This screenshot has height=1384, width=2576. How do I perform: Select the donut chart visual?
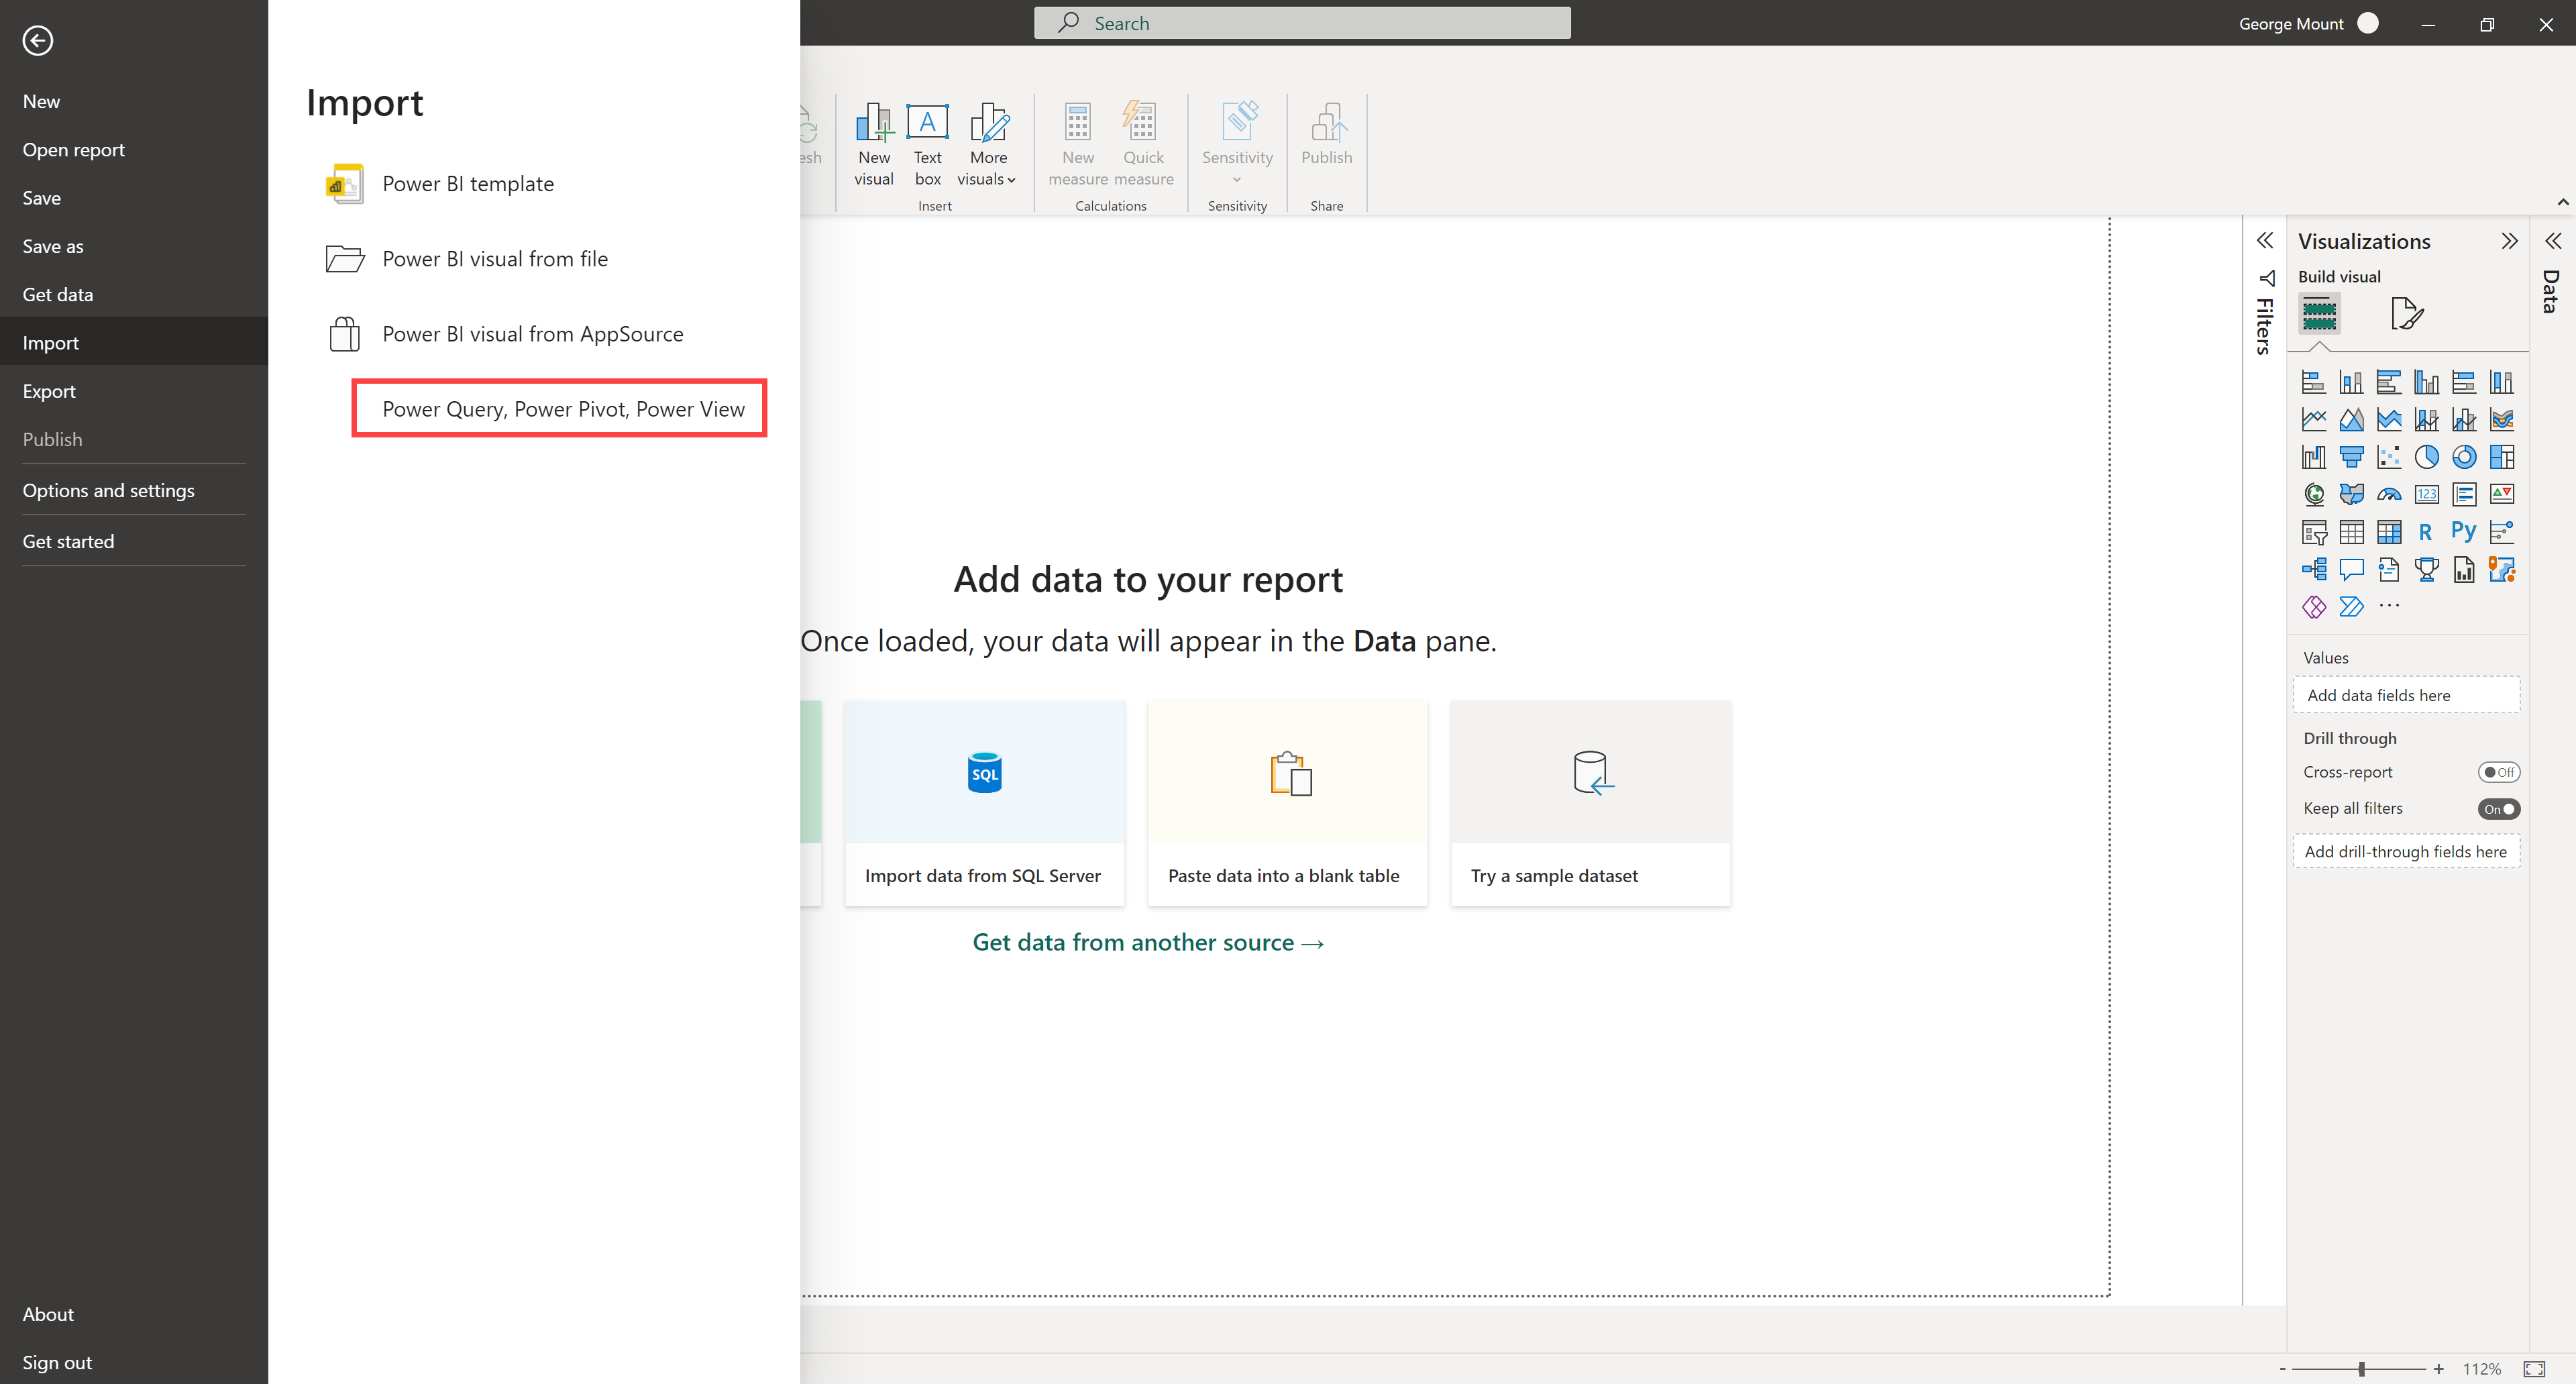click(x=2464, y=457)
